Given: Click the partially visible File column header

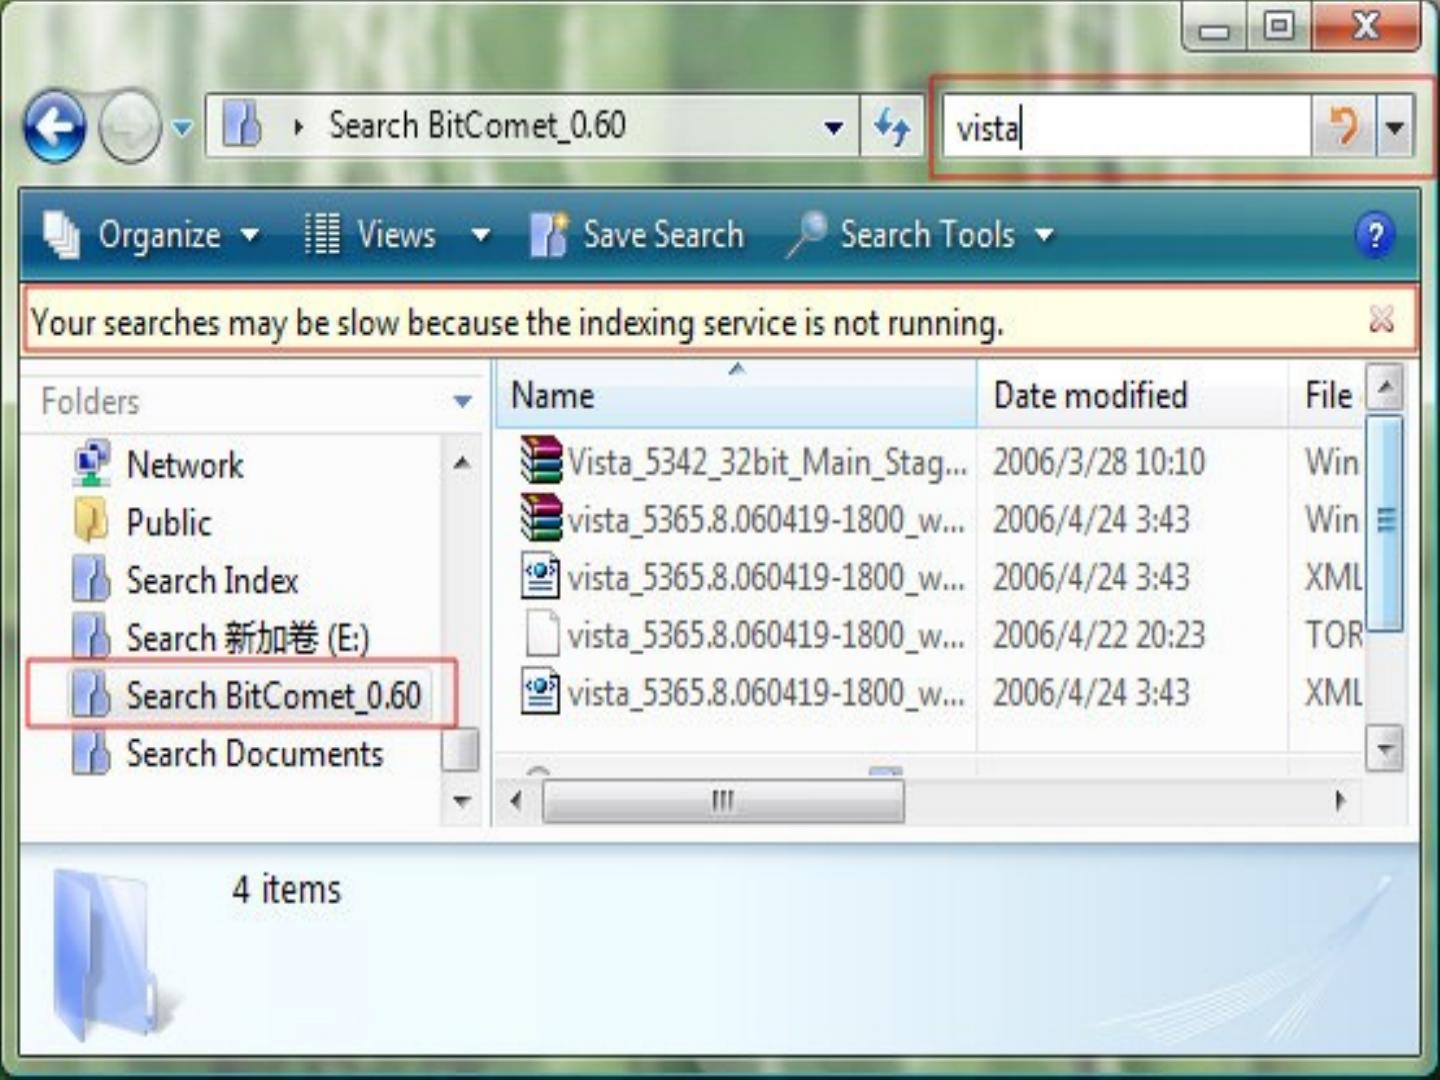Looking at the screenshot, I should [1327, 395].
